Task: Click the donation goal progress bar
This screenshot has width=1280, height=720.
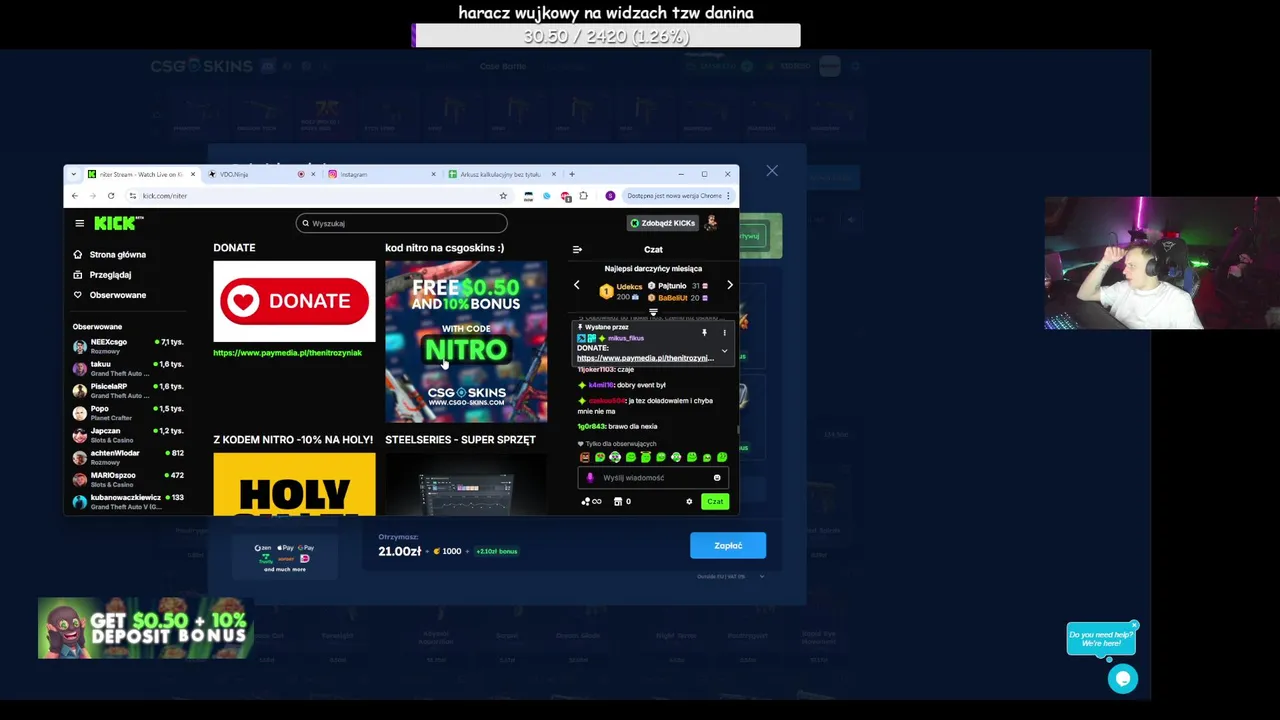Action: click(x=606, y=36)
